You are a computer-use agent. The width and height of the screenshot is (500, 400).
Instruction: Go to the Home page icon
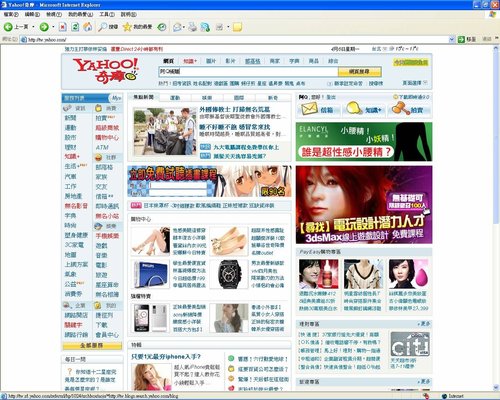pyautogui.click(x=88, y=27)
